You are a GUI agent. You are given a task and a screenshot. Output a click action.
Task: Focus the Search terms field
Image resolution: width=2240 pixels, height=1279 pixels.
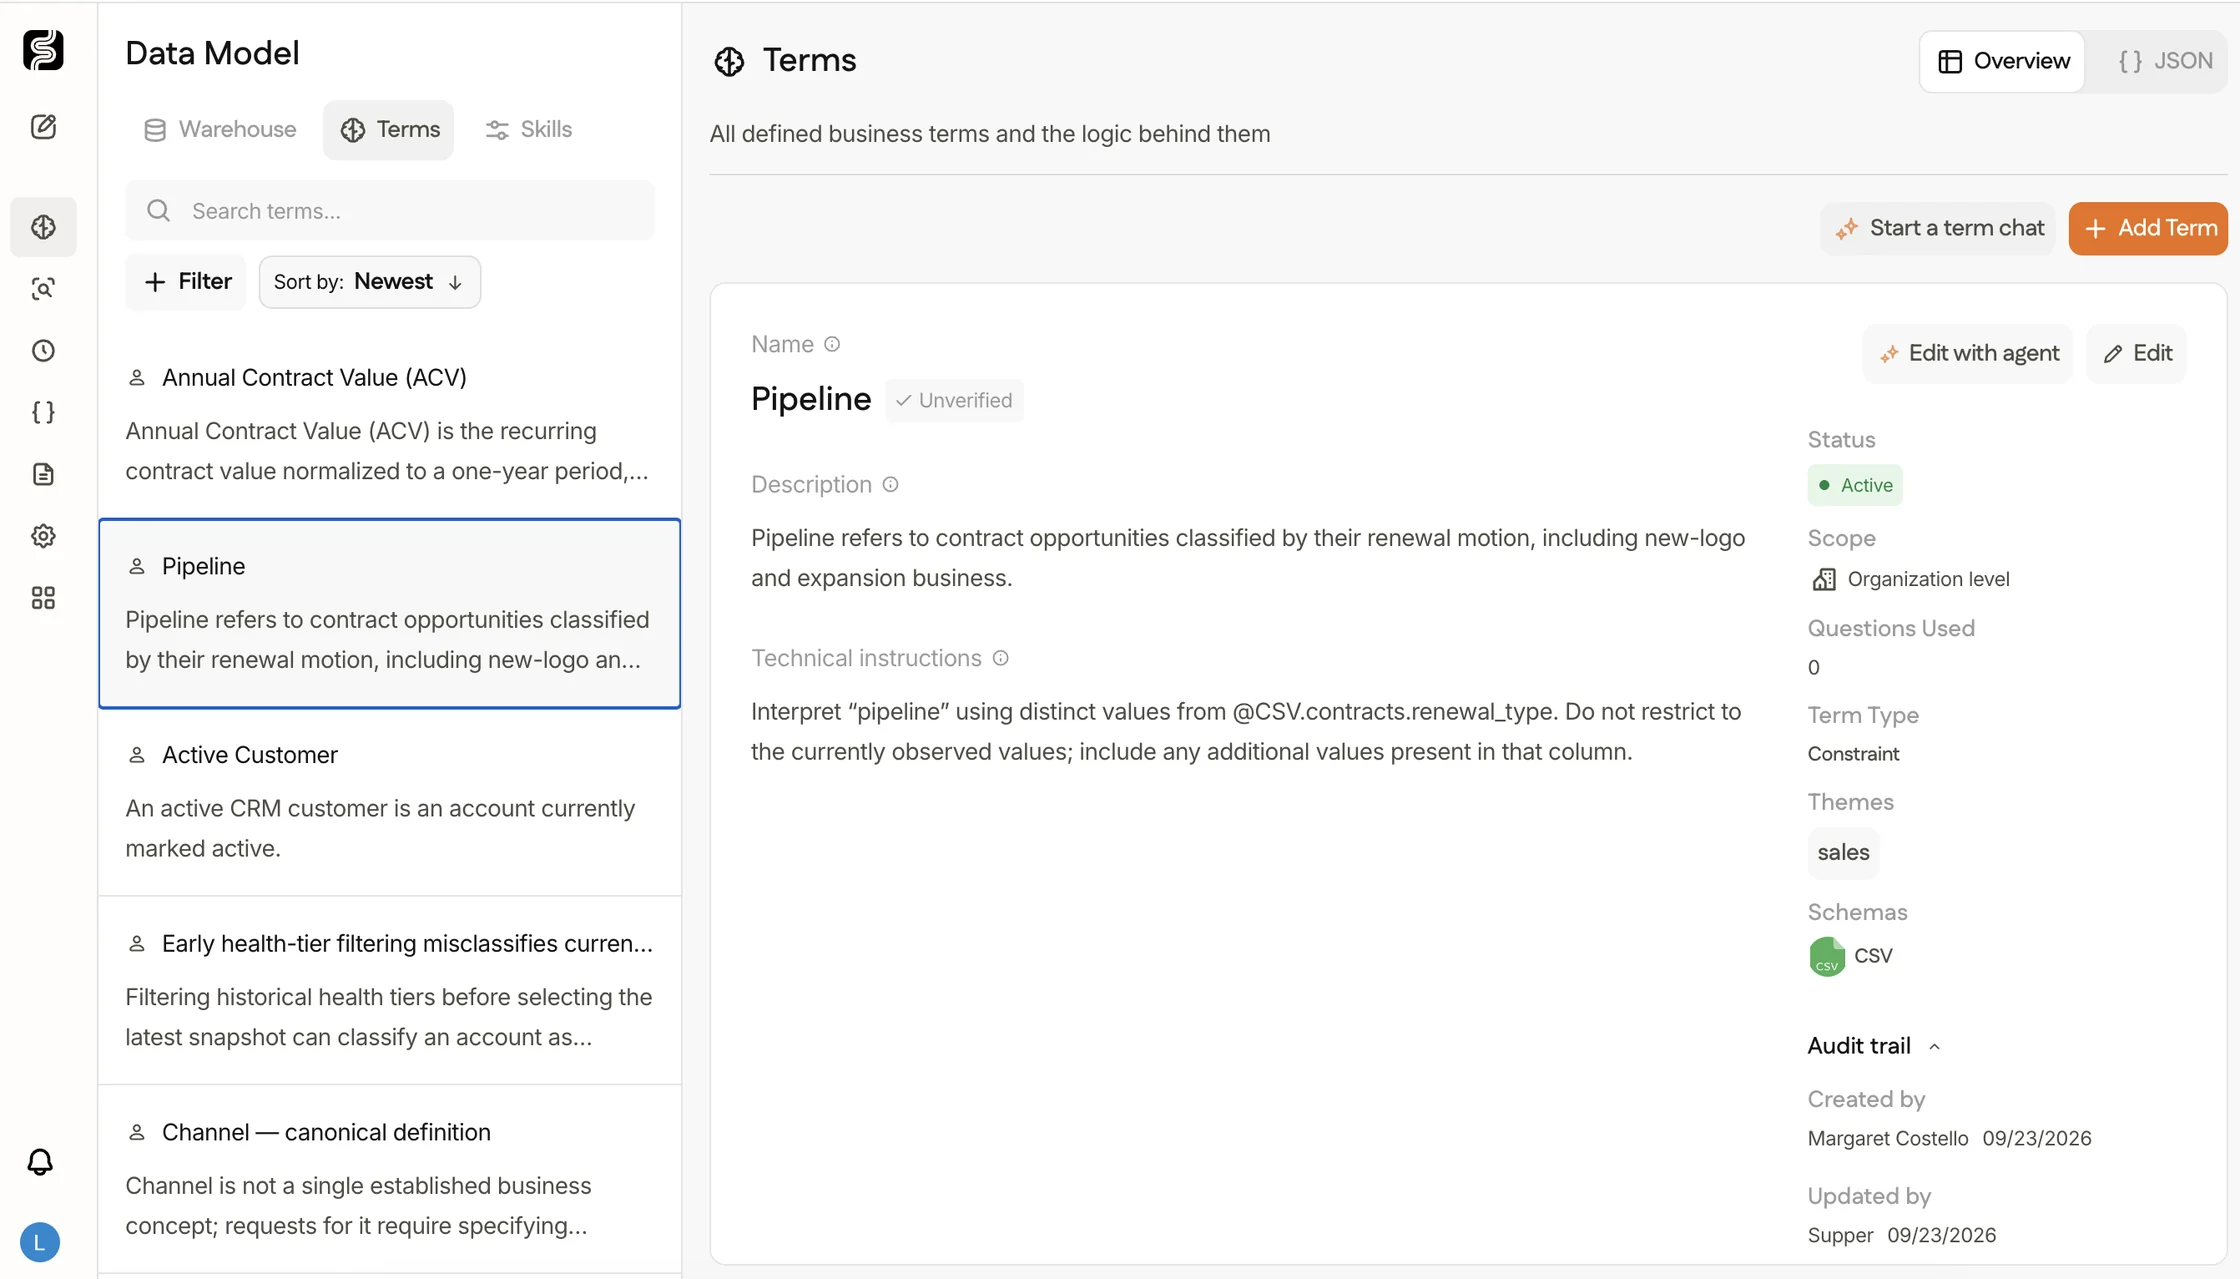[390, 211]
